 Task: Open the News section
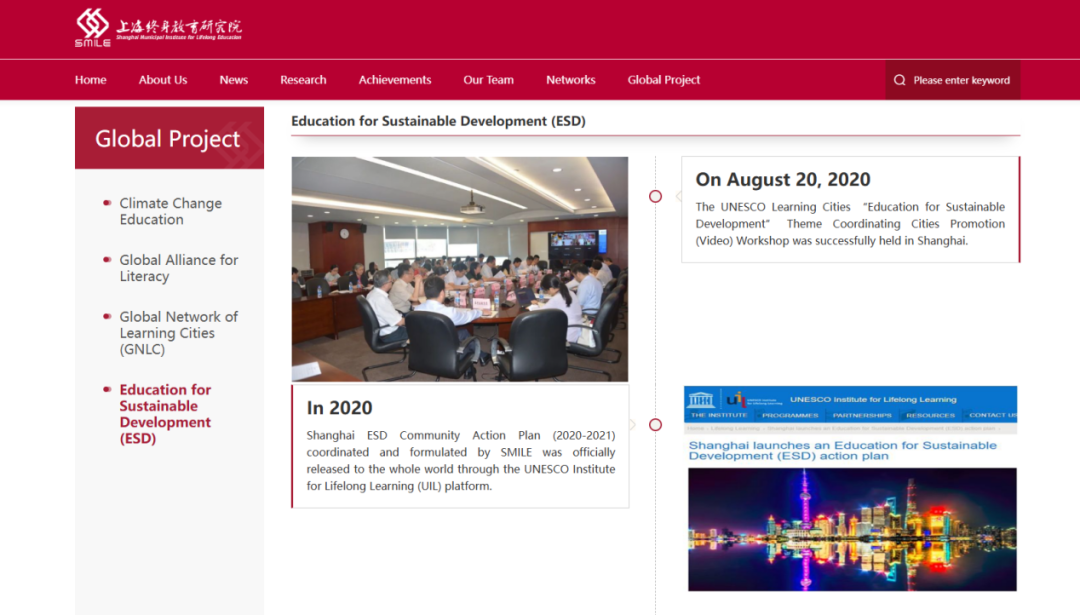[233, 80]
